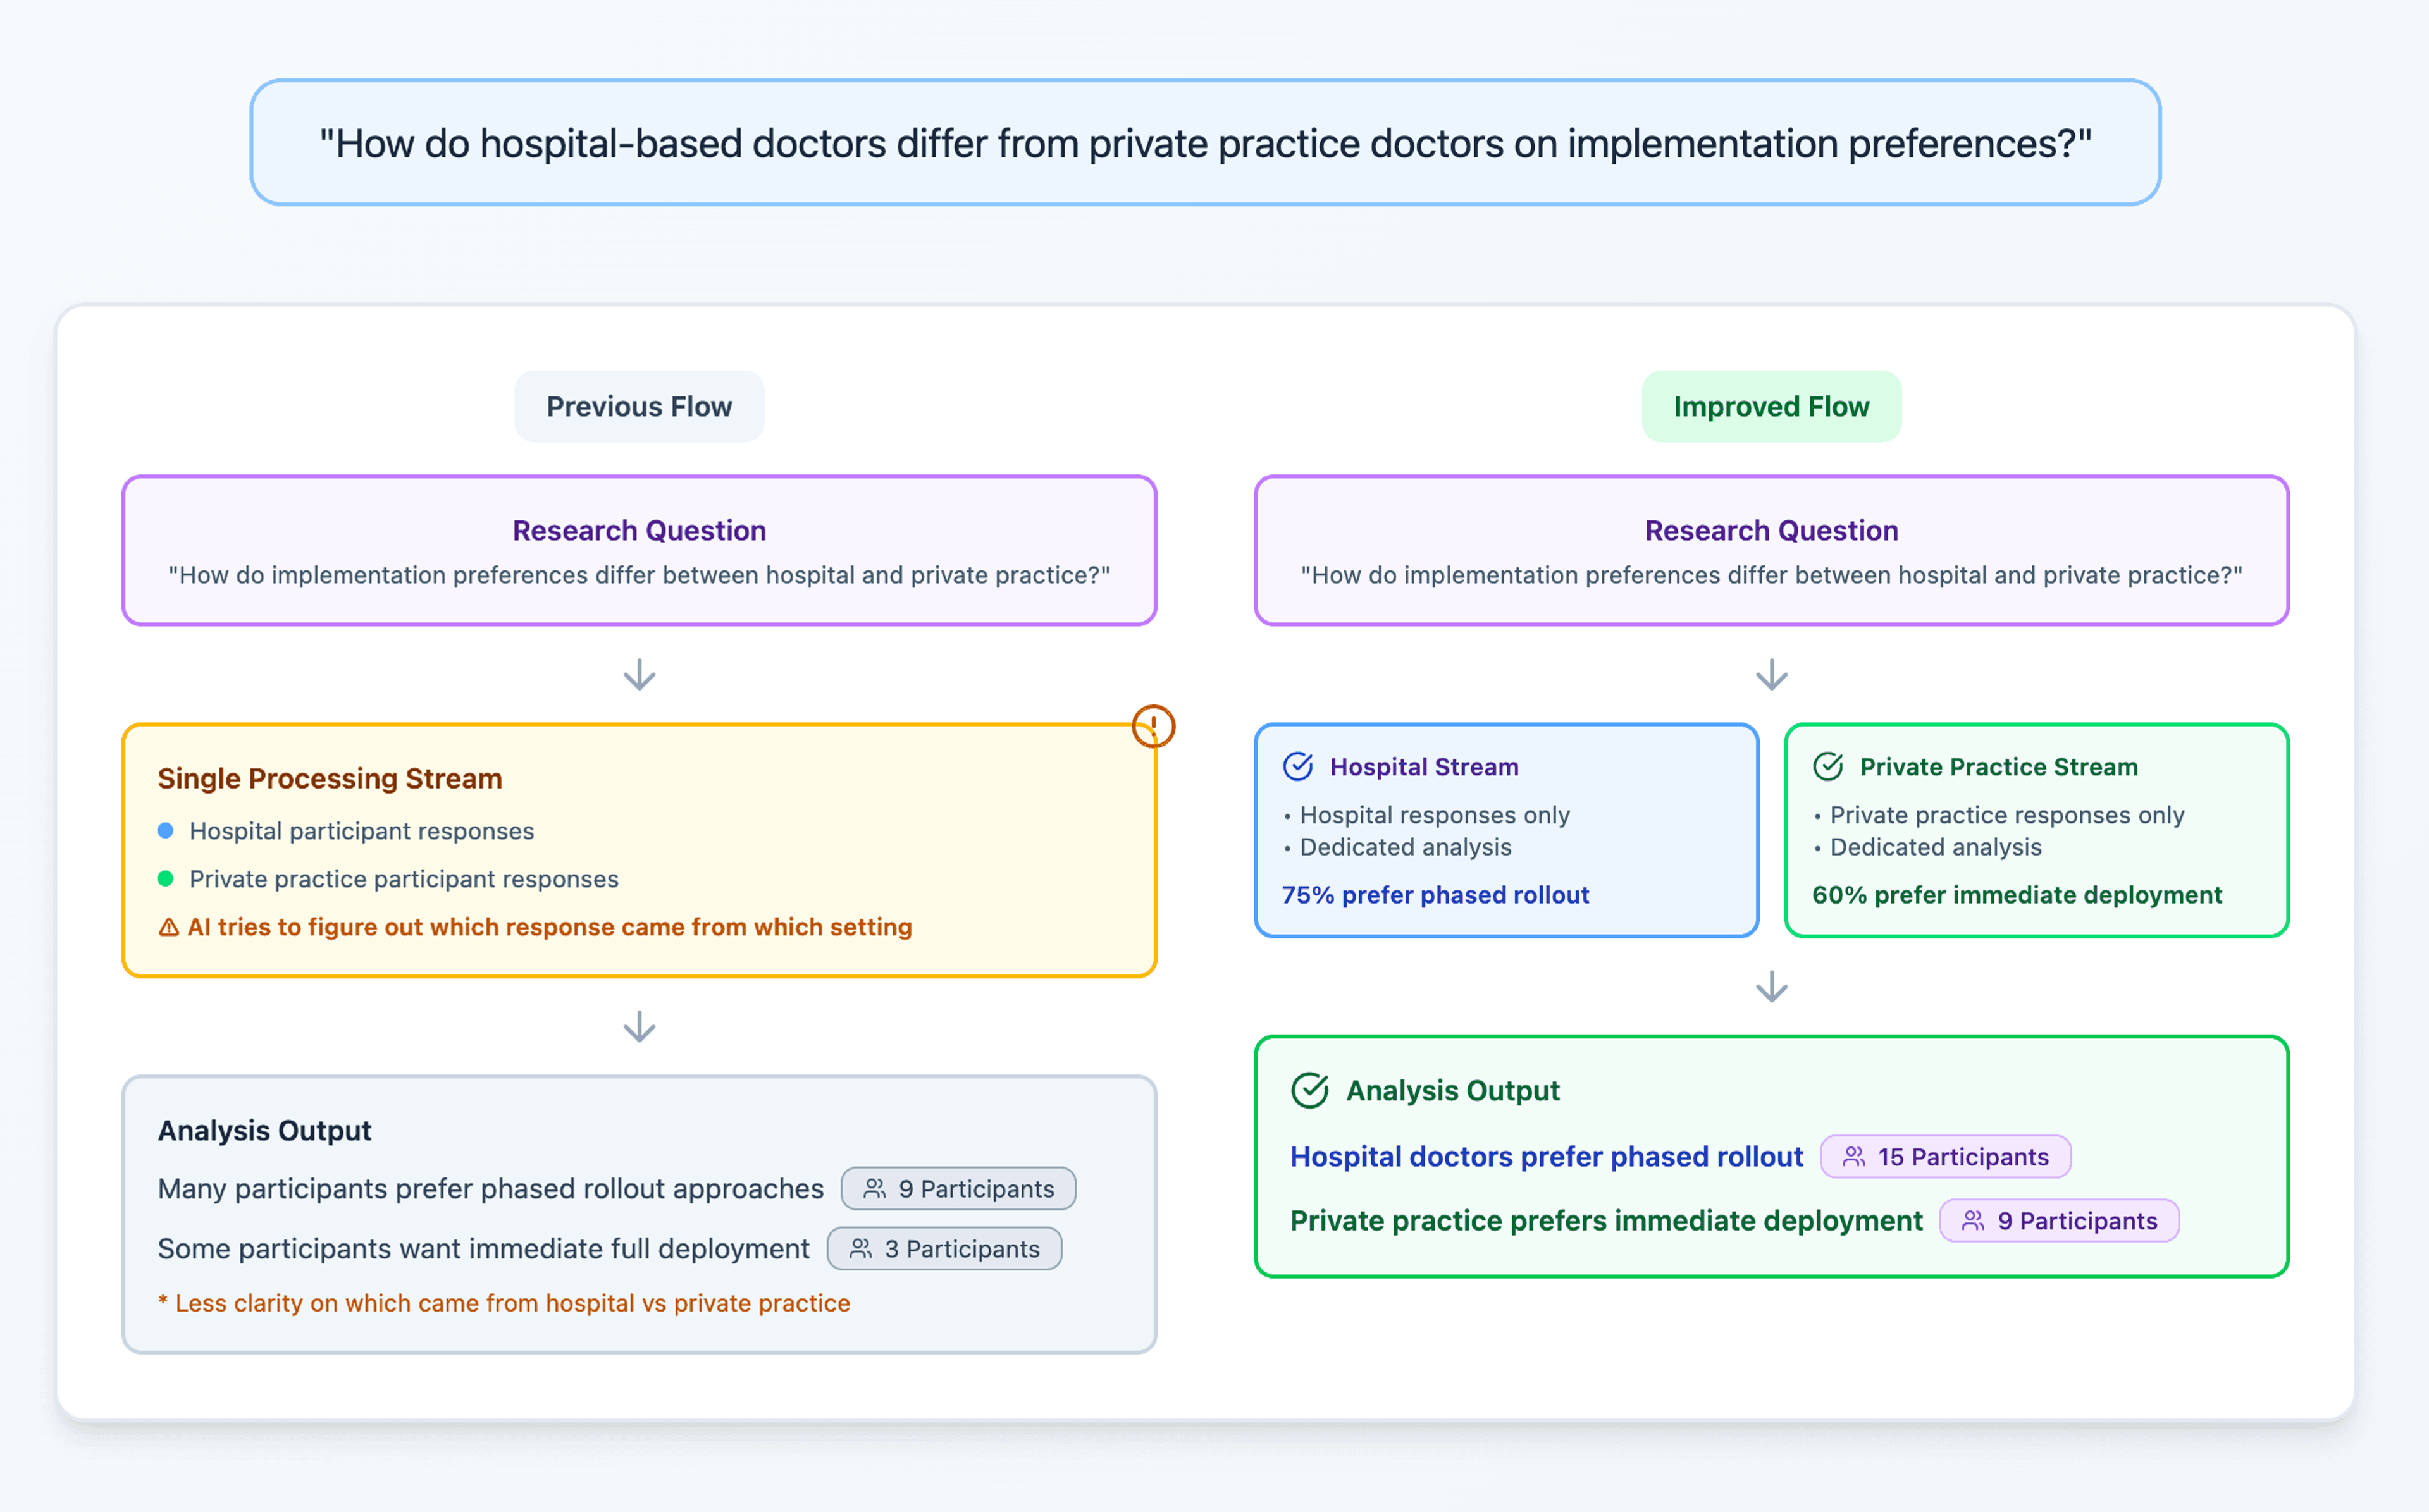This screenshot has height=1512, width=2429.
Task: Open the 3 Participants badge
Action: pyautogui.click(x=944, y=1249)
